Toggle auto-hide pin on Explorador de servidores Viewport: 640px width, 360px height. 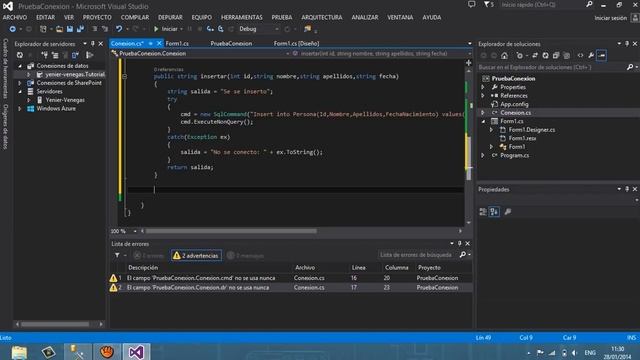point(93,44)
